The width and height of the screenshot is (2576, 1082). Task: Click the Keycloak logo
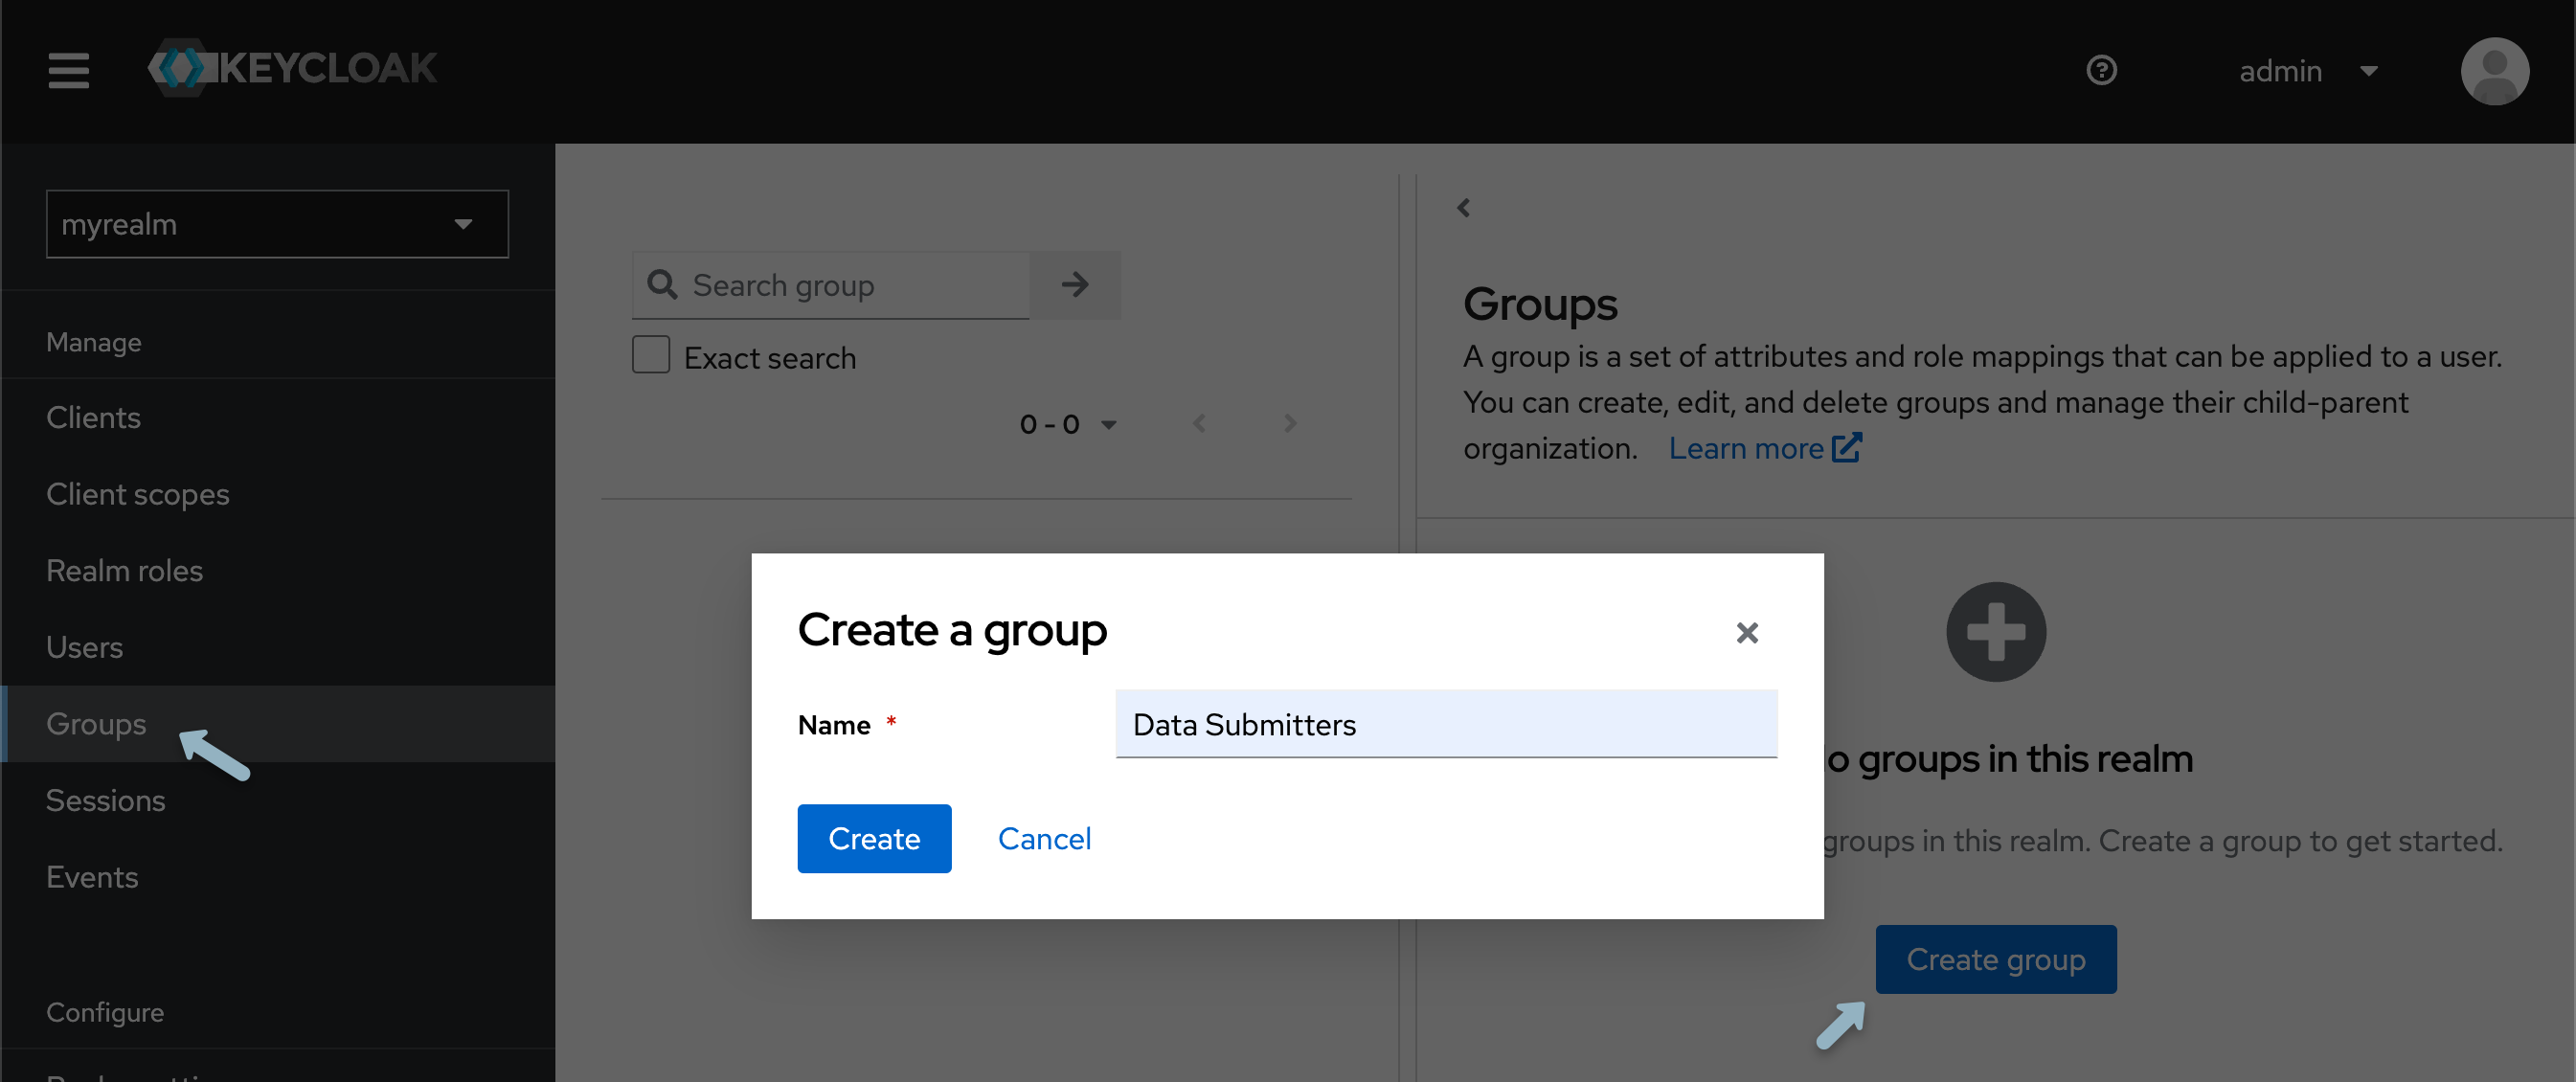pyautogui.click(x=293, y=69)
